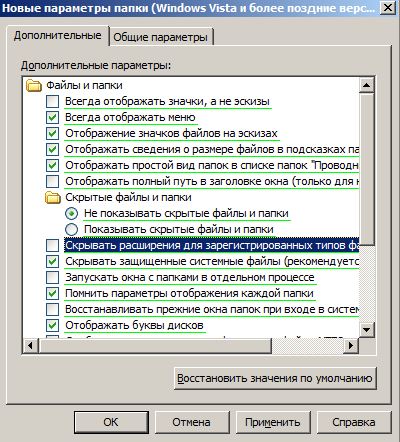Viewport: 400px width, 442px height.
Task: Click the horizontal scrollbar thumb
Action: [155, 345]
